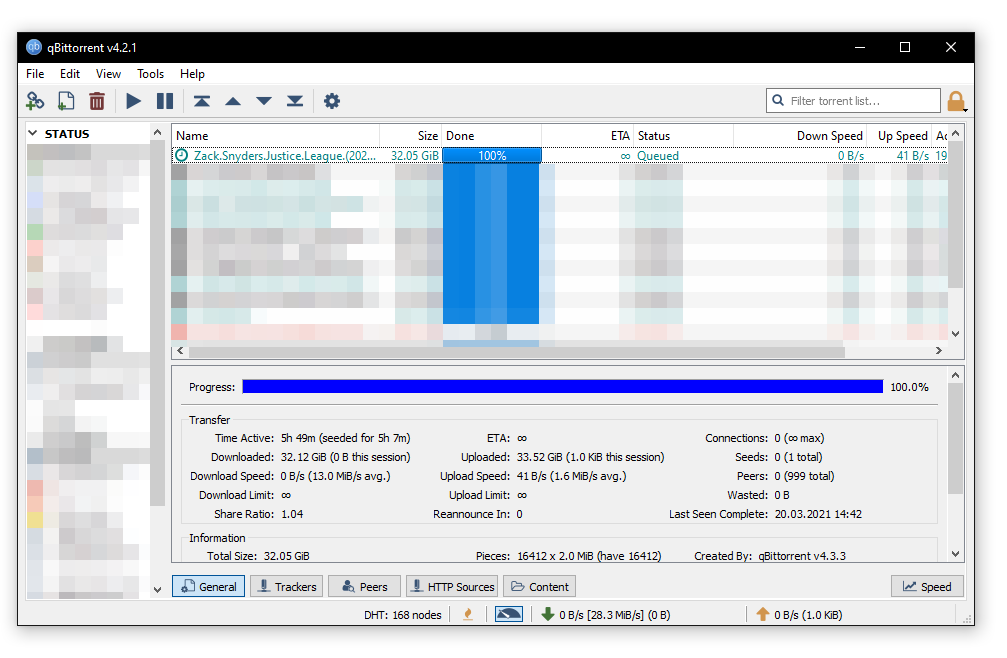Screen dimensions: 1007x658
Task: Sort torrents by the ETA column header
Action: pyautogui.click(x=588, y=136)
